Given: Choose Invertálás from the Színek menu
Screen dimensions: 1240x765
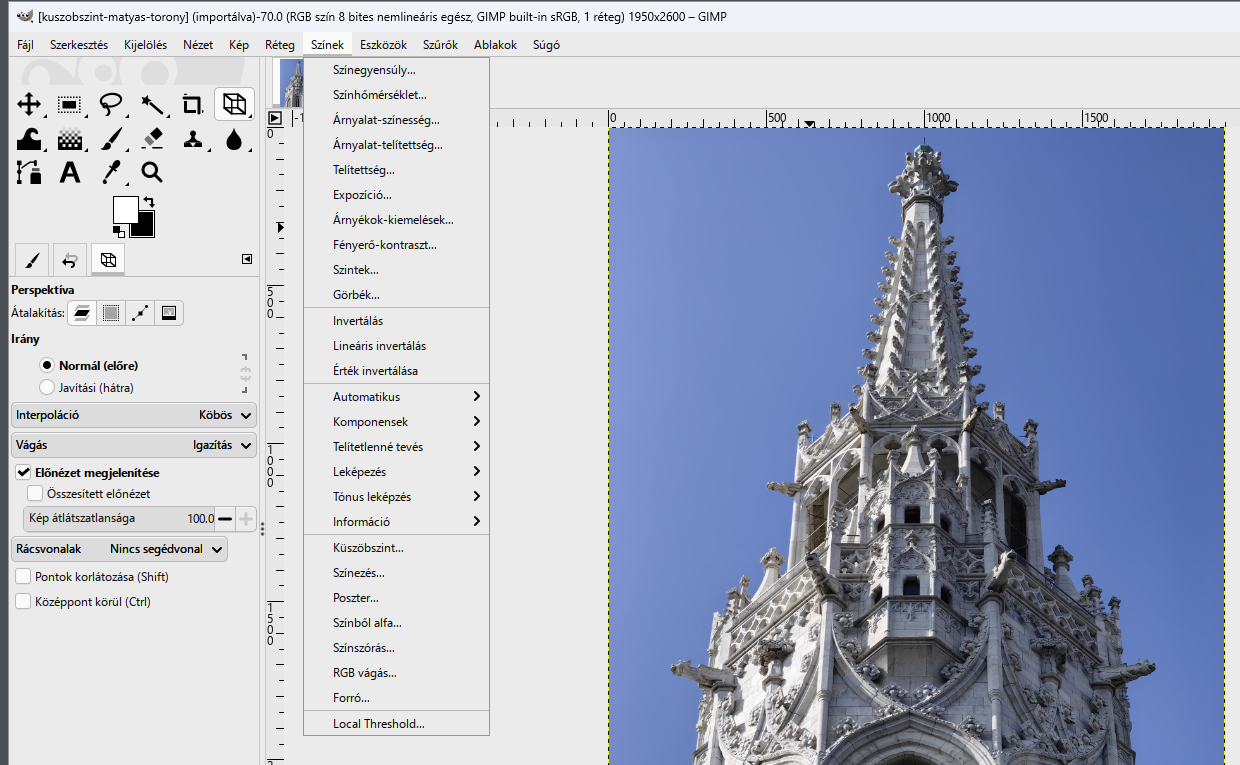Looking at the screenshot, I should point(397,321).
